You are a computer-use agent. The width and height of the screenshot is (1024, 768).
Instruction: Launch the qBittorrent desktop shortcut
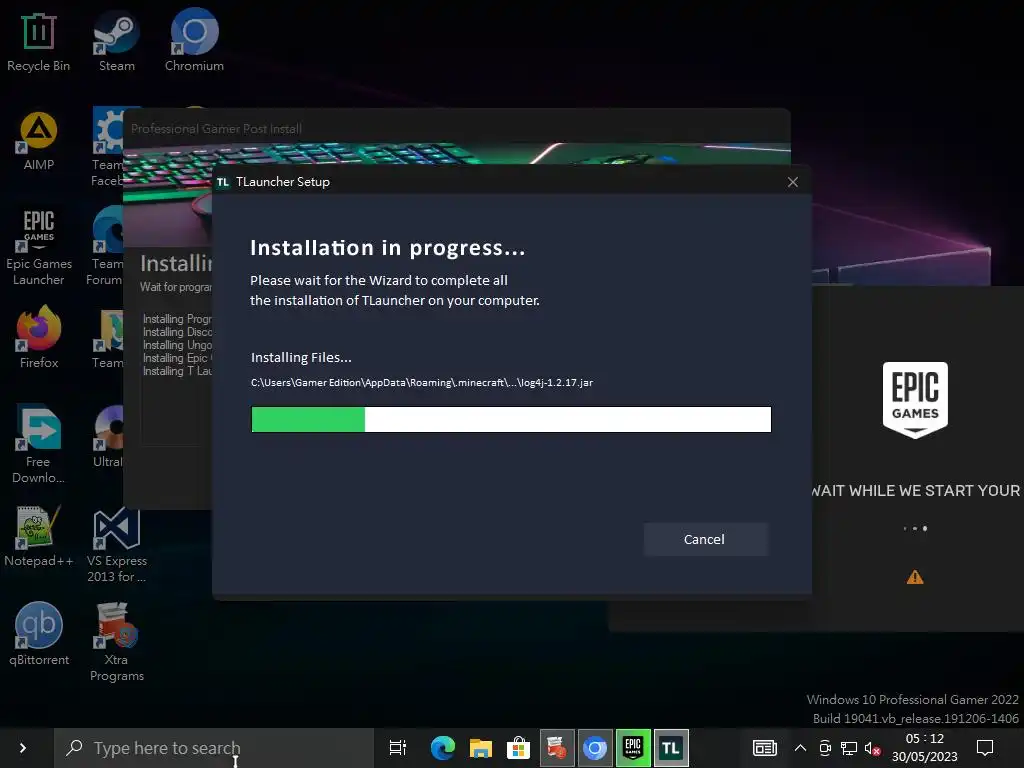[x=39, y=635]
